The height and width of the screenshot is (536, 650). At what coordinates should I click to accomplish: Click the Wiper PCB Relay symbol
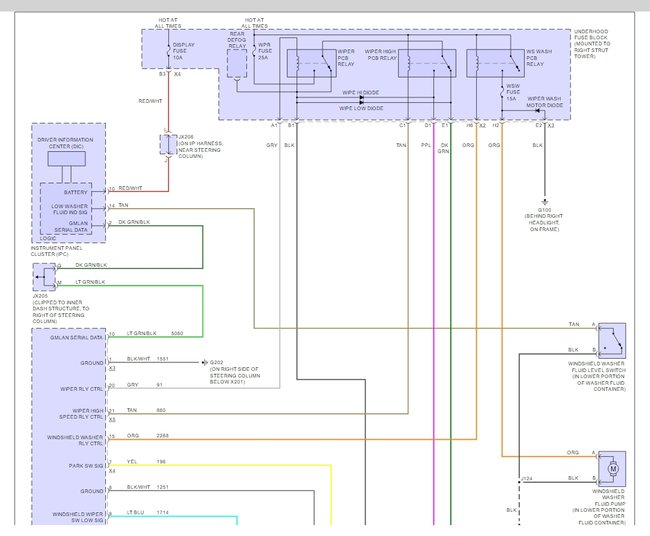click(x=311, y=63)
